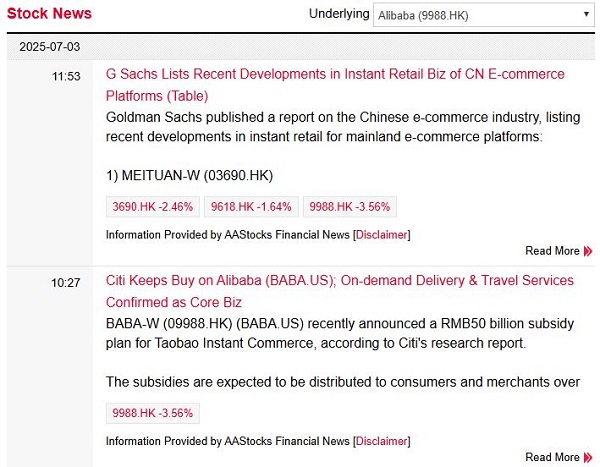Screen dimensions: 600x467
Task: Click 9988.HK -3.56% tag under Goldman article
Action: click(350, 207)
